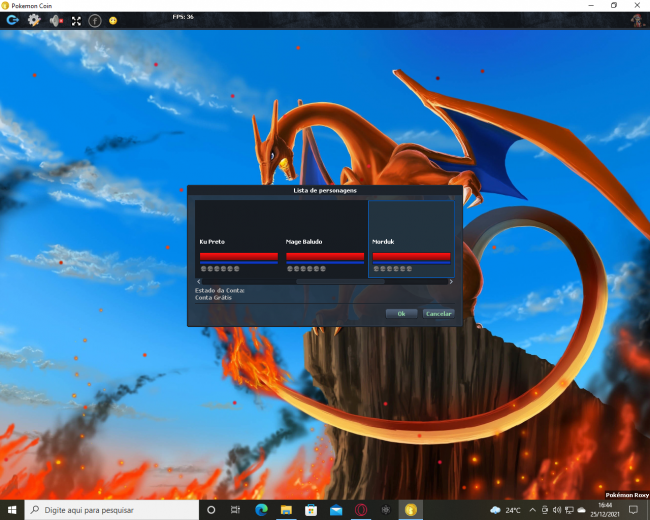650x520 pixels.
Task: Click the Cancelar button
Action: [439, 313]
